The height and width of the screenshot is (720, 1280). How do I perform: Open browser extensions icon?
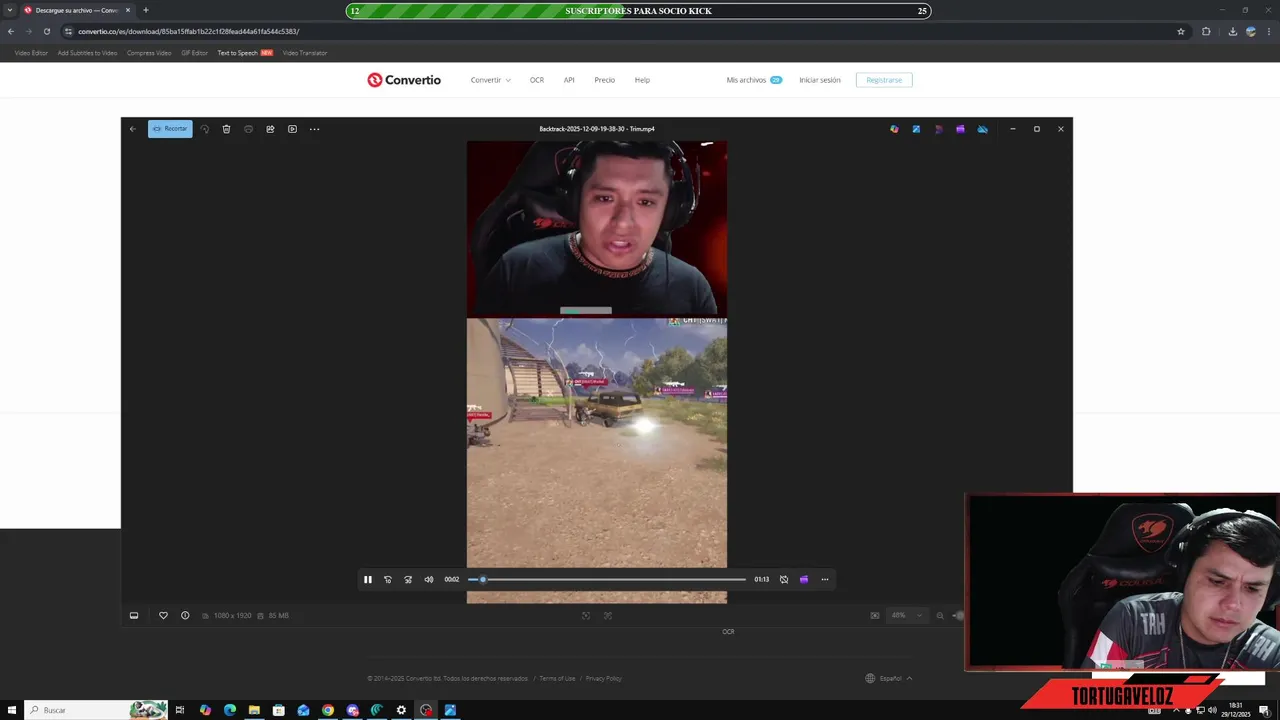(1206, 31)
